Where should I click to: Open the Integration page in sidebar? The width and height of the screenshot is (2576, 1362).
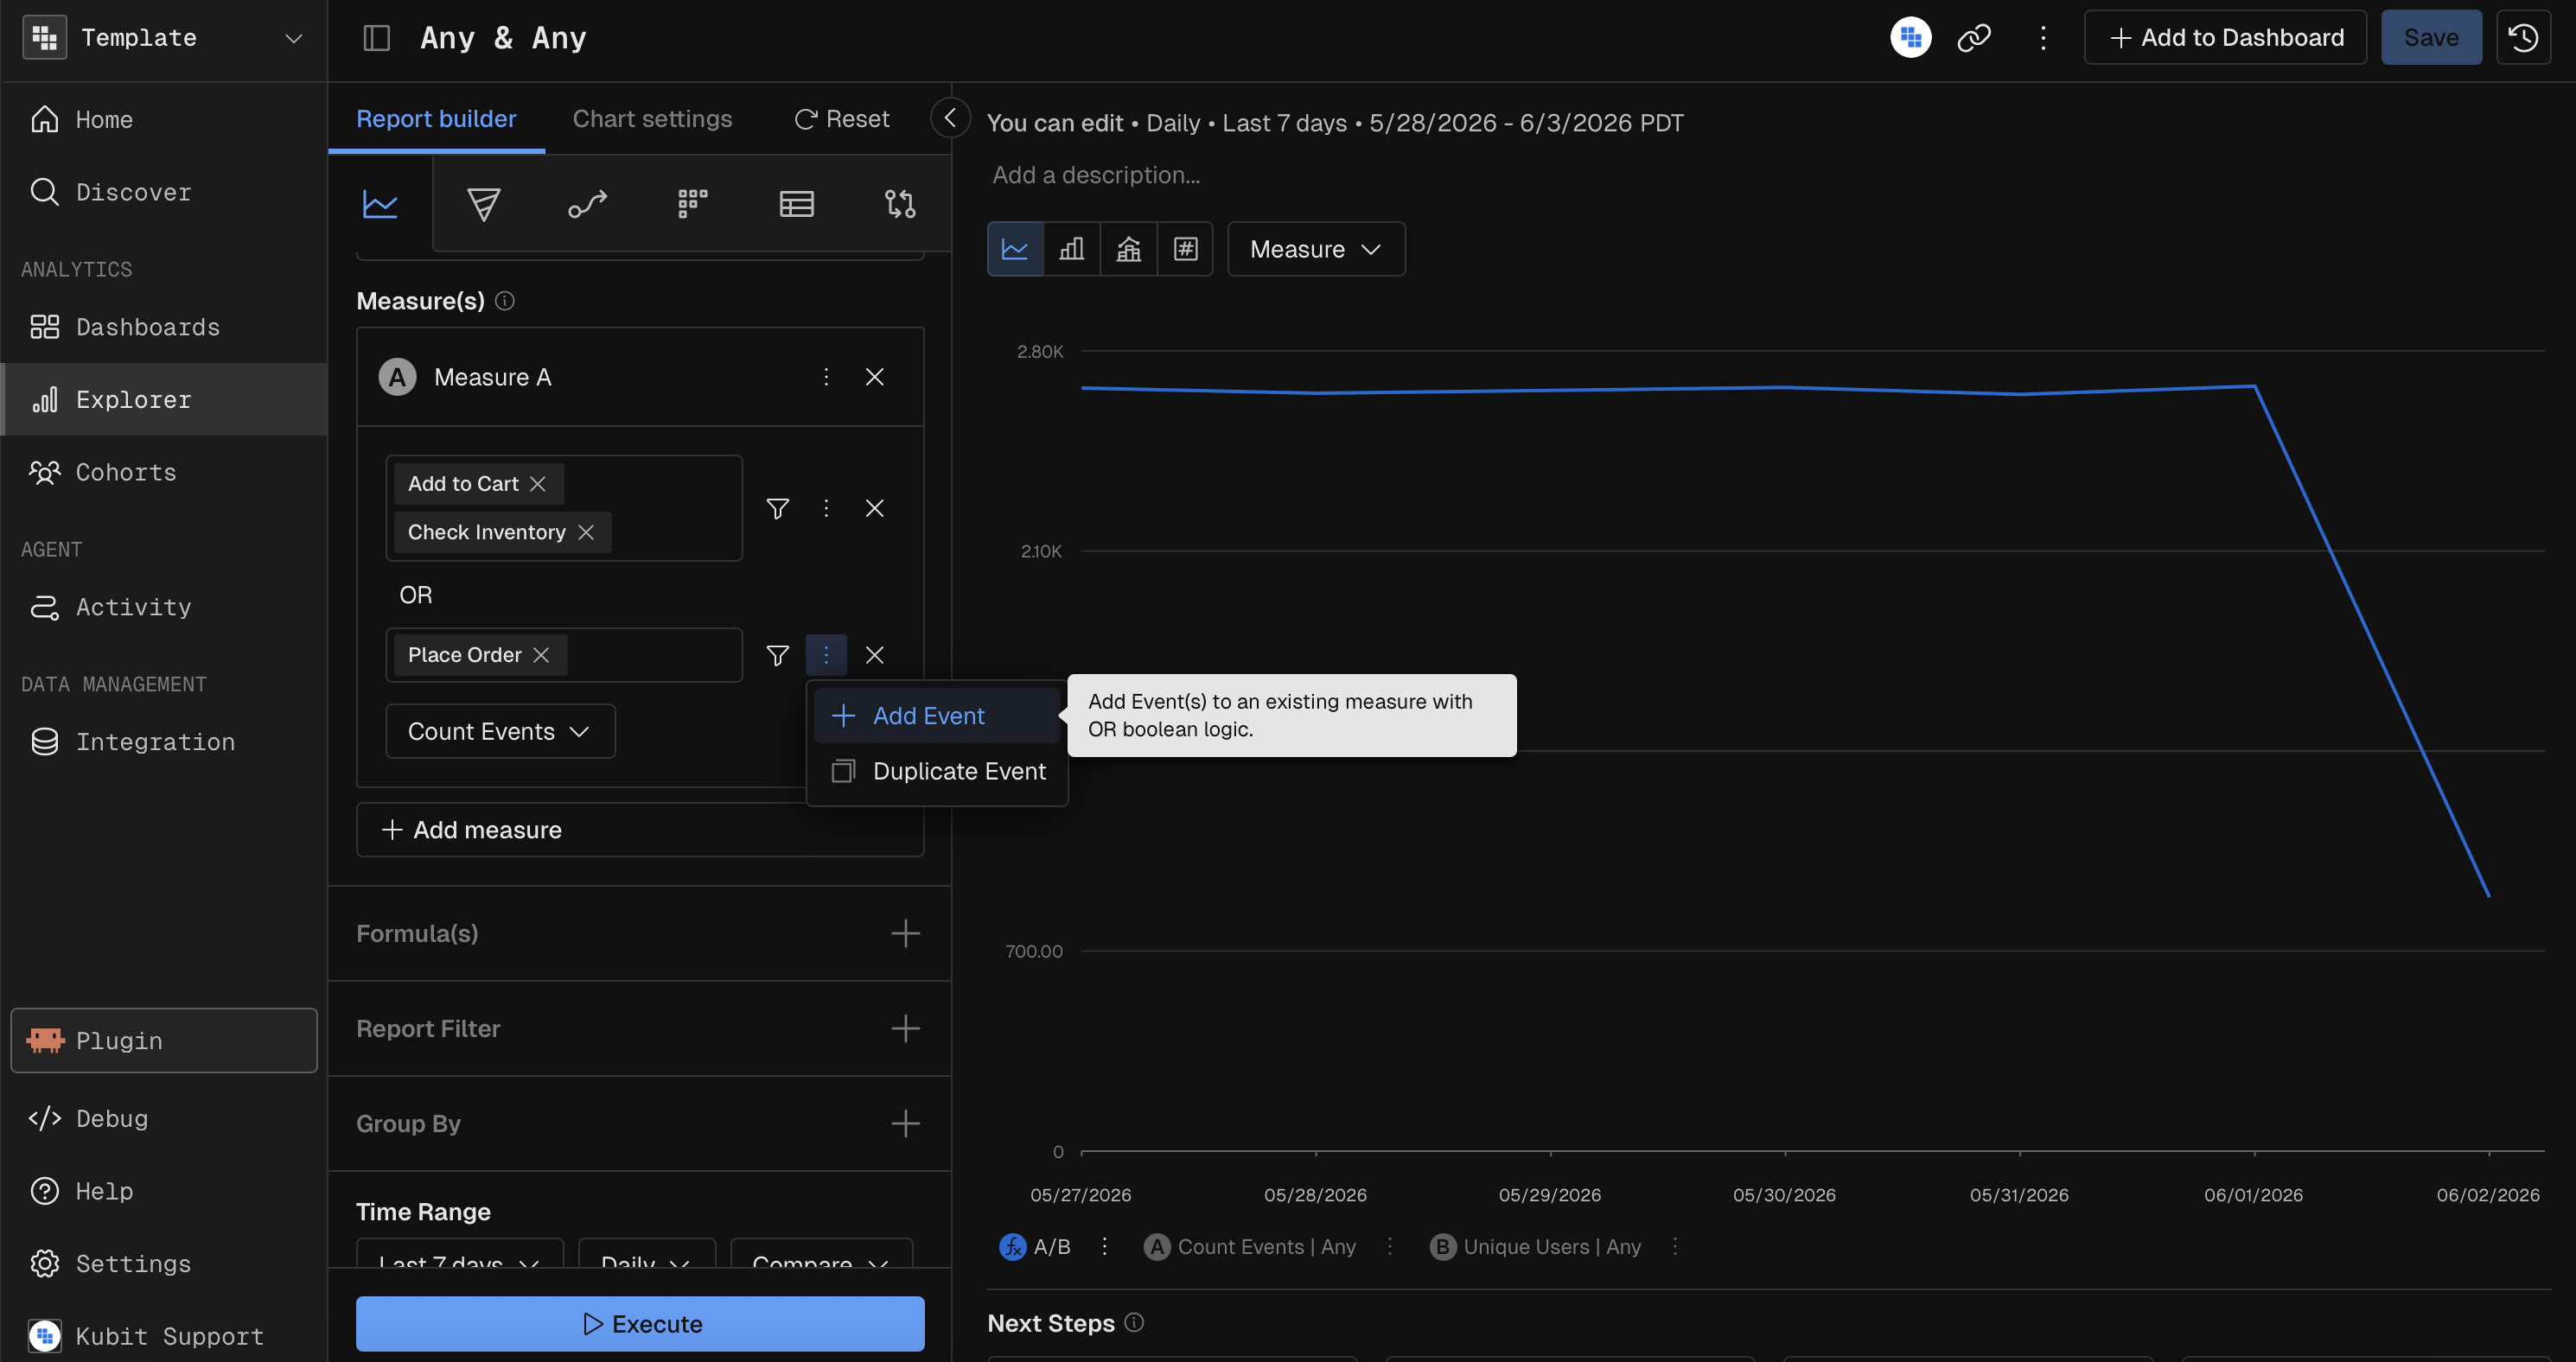click(x=164, y=742)
